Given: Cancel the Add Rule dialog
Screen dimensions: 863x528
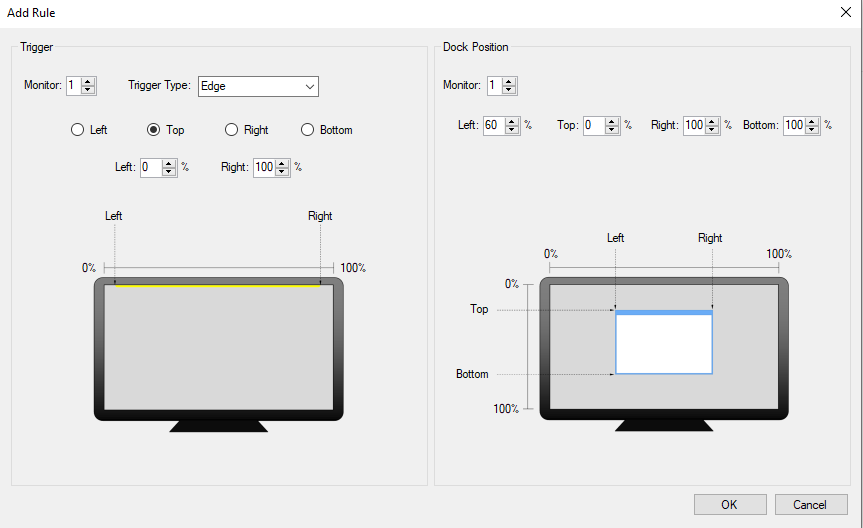Looking at the screenshot, I should pos(811,505).
